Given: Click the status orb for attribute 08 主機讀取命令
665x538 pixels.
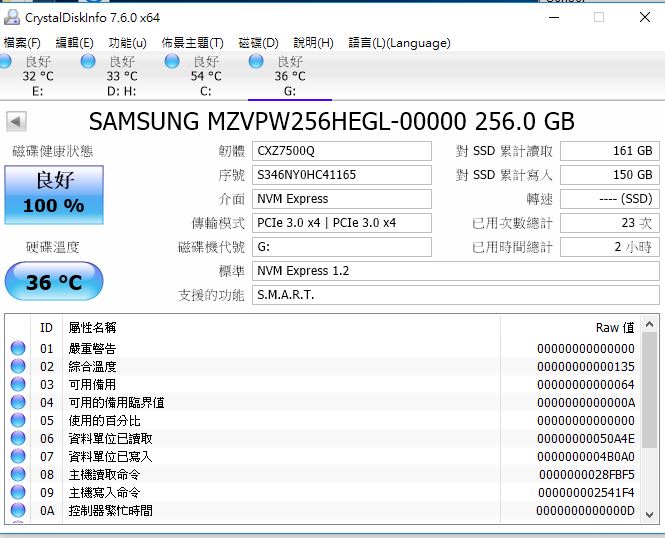Looking at the screenshot, I should pos(18,474).
